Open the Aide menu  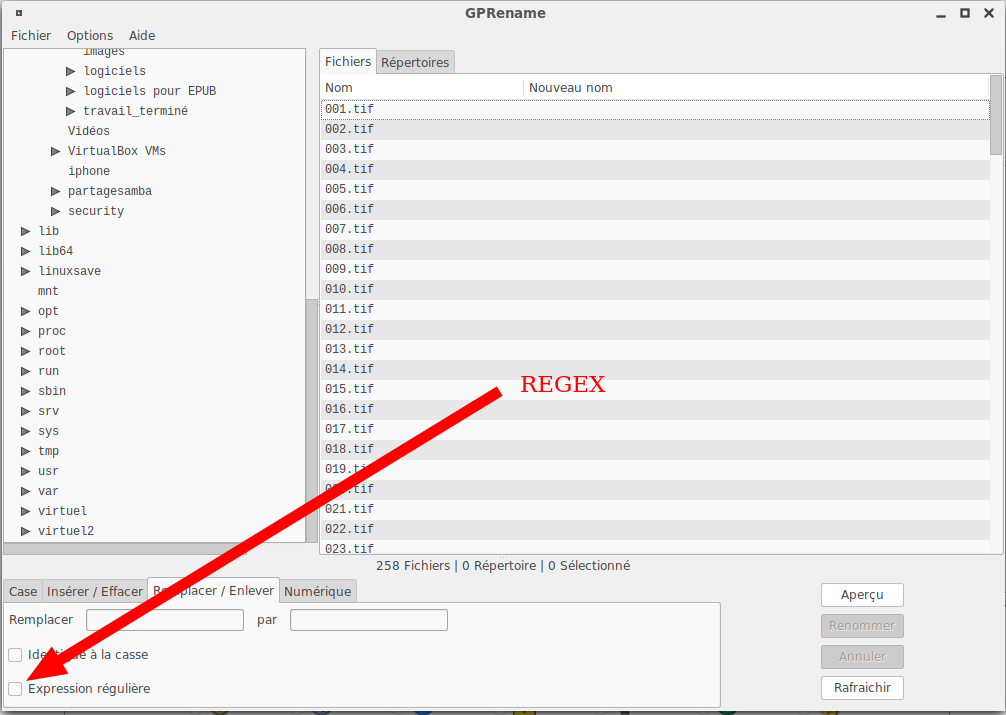click(x=142, y=35)
